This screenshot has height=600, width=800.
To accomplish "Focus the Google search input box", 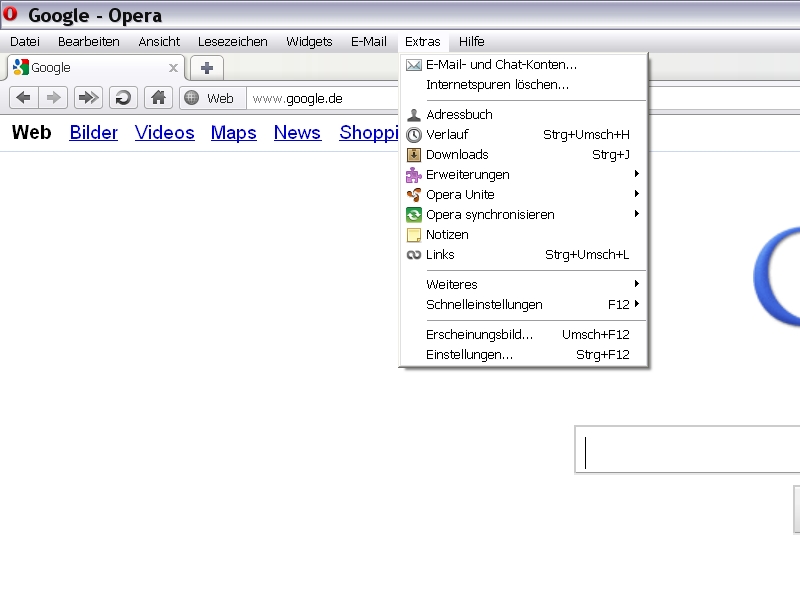I will pos(687,450).
